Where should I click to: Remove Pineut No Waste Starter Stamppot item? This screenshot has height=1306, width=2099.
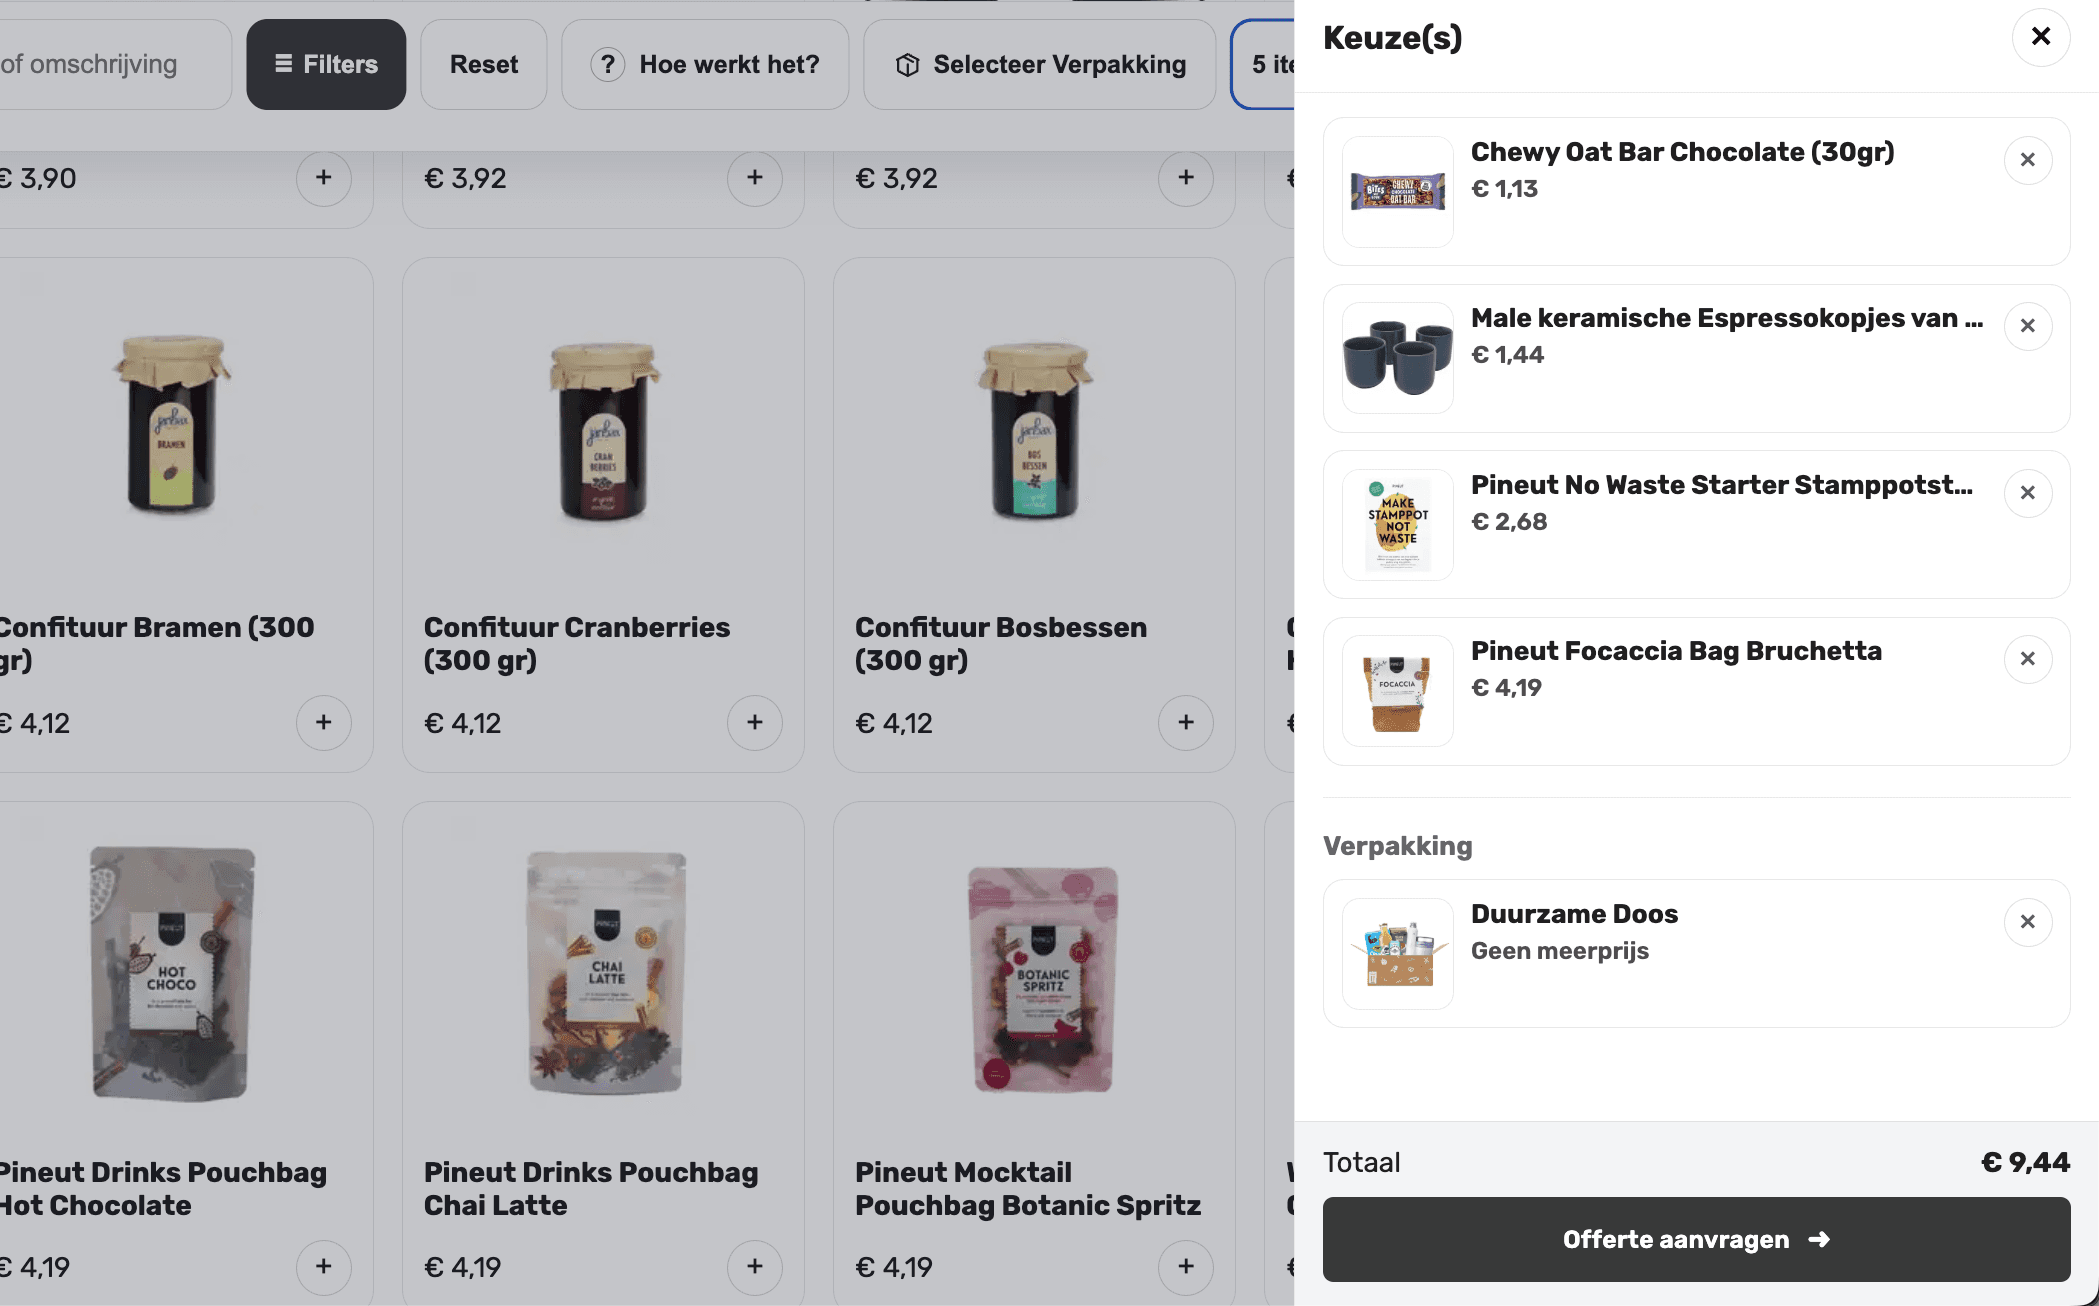pyautogui.click(x=2027, y=493)
